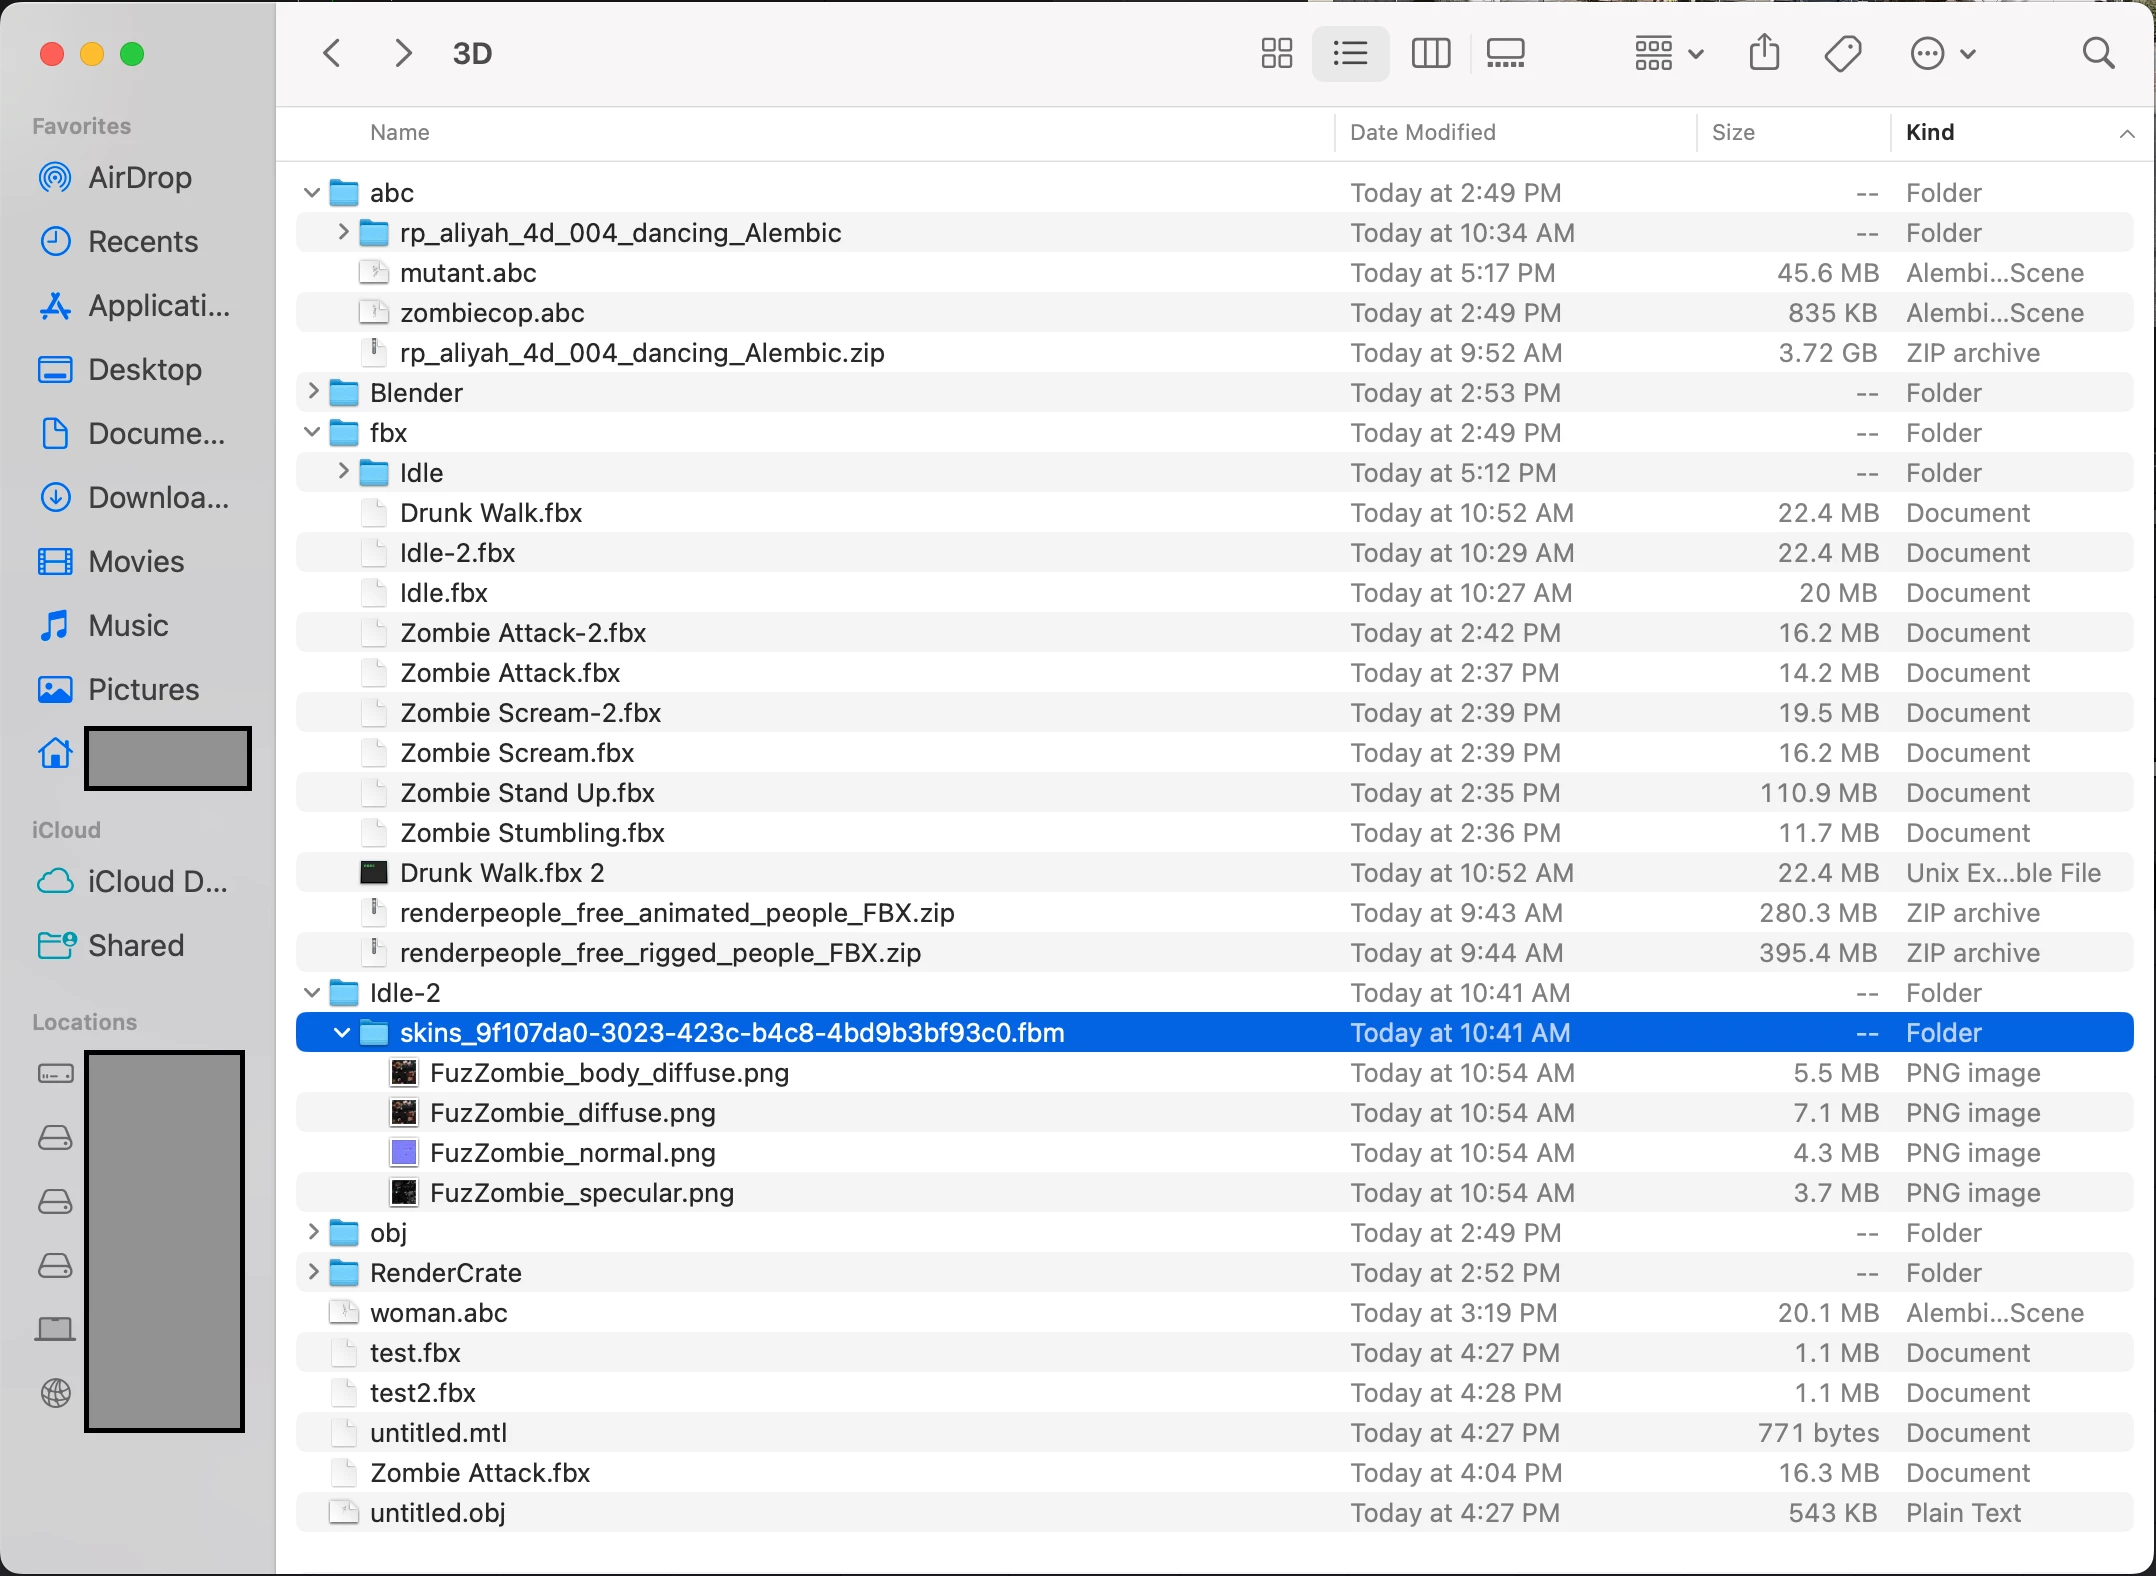Open the Tags toolbar button
This screenshot has width=2156, height=1576.
pyautogui.click(x=1842, y=53)
